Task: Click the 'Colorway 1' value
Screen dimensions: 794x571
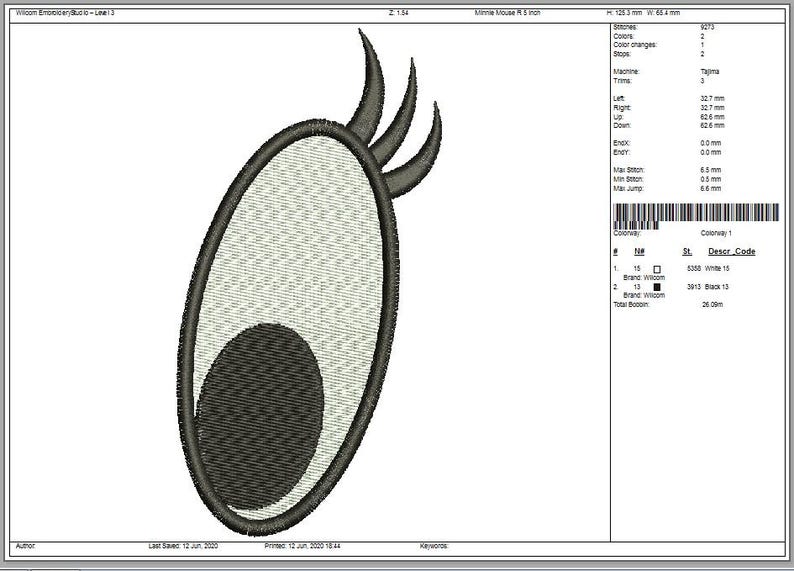Action: coord(716,233)
